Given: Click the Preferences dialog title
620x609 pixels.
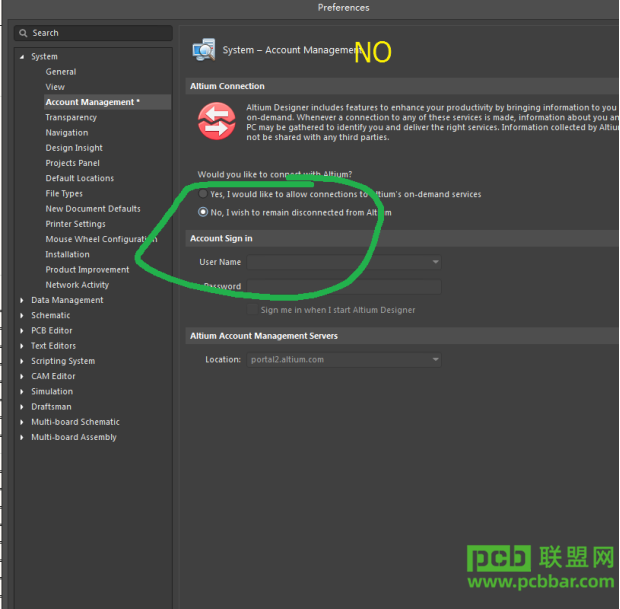Looking at the screenshot, I should point(343,8).
